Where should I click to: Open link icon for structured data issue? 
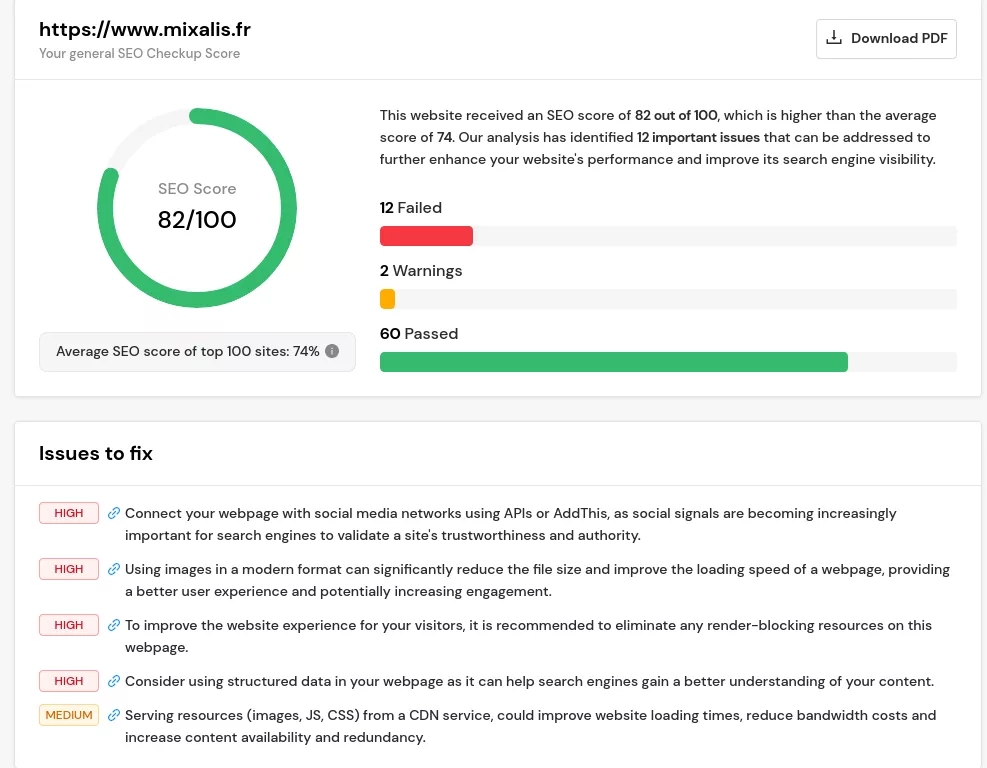pyautogui.click(x=113, y=681)
